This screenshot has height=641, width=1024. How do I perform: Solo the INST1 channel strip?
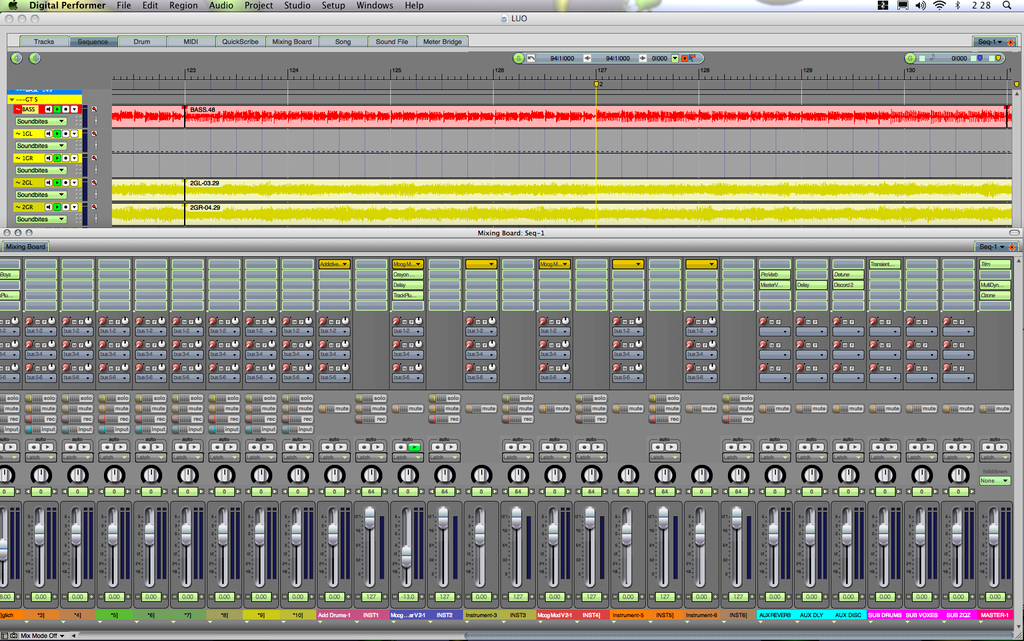[371, 398]
